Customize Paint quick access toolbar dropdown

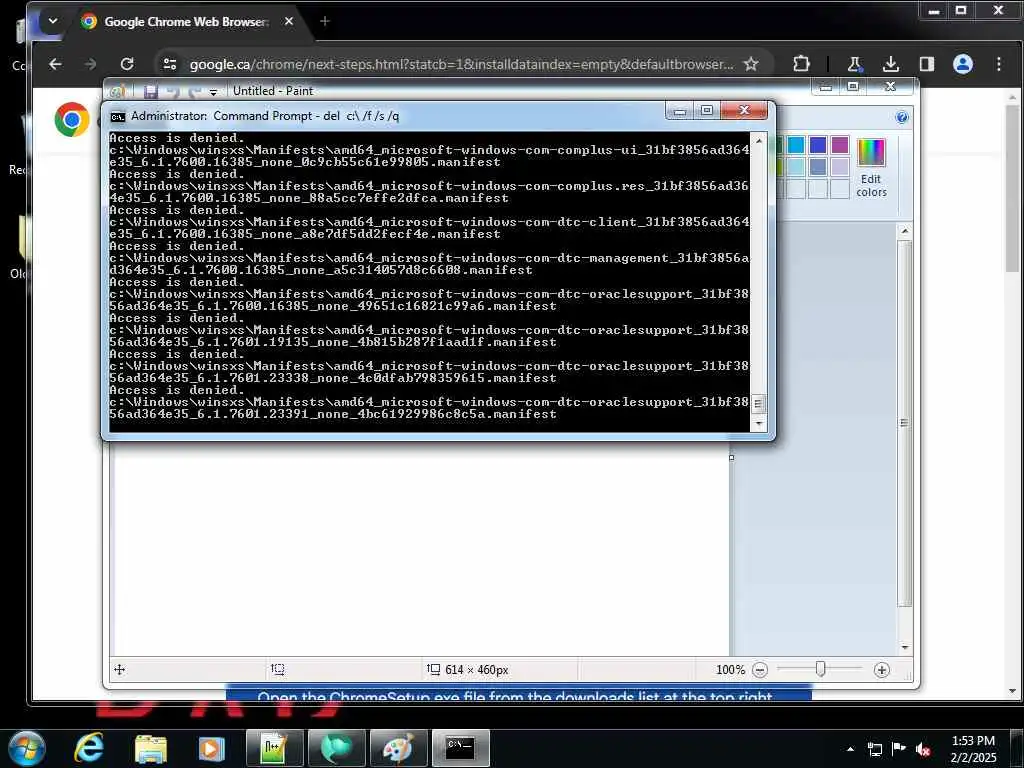pos(213,92)
